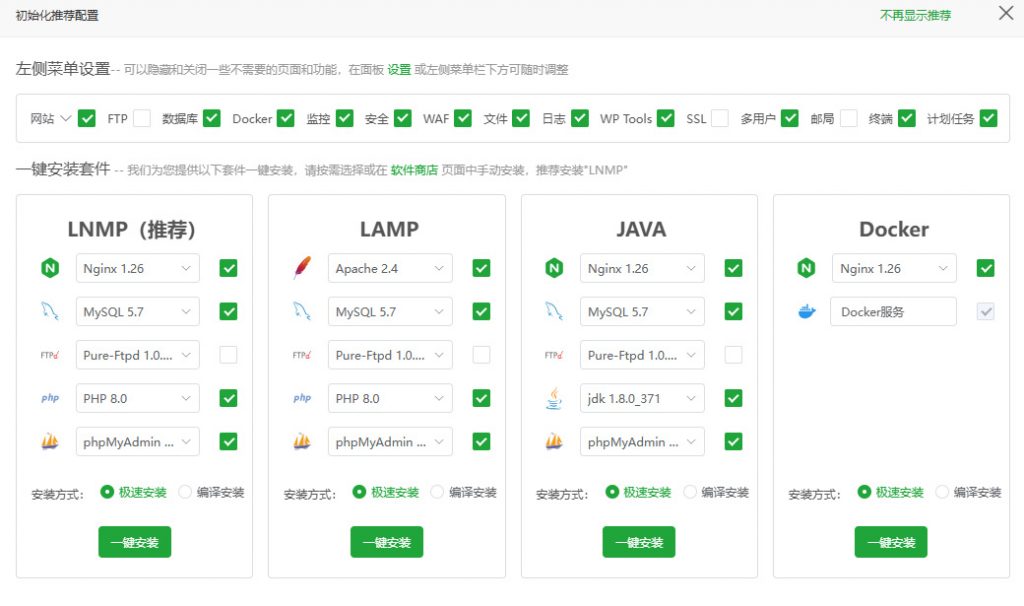Check Pure-Ftpd checkbox in LNMP column
1024x606 pixels.
pos(229,355)
